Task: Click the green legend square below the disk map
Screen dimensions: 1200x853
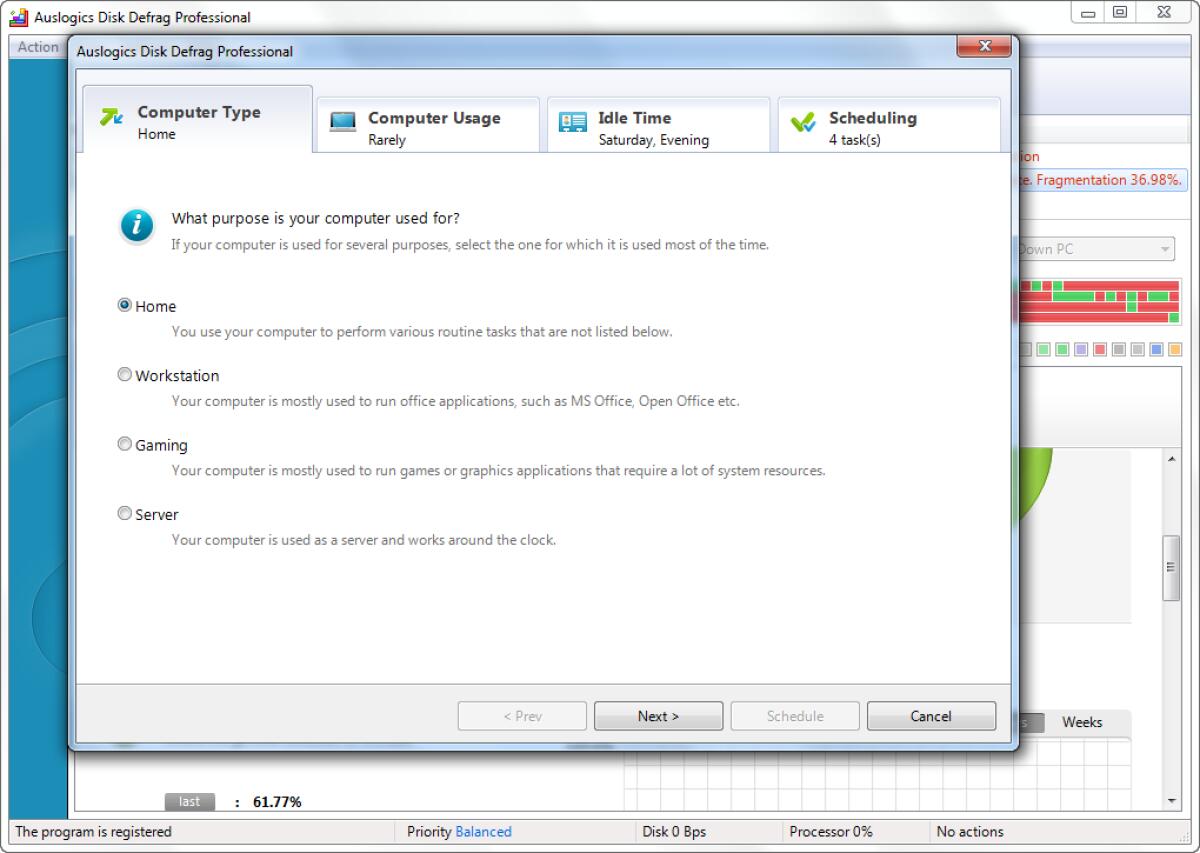Action: click(x=1043, y=351)
